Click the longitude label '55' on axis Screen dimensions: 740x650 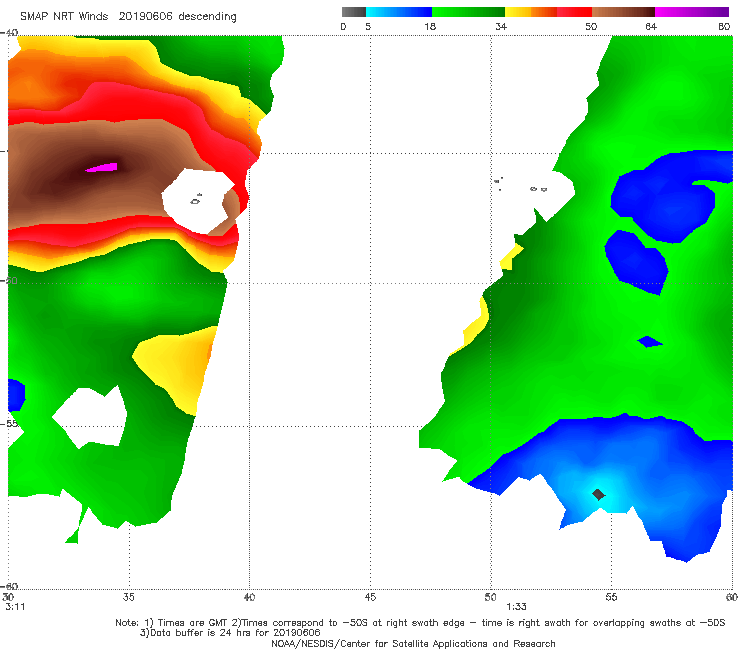[x=611, y=597]
